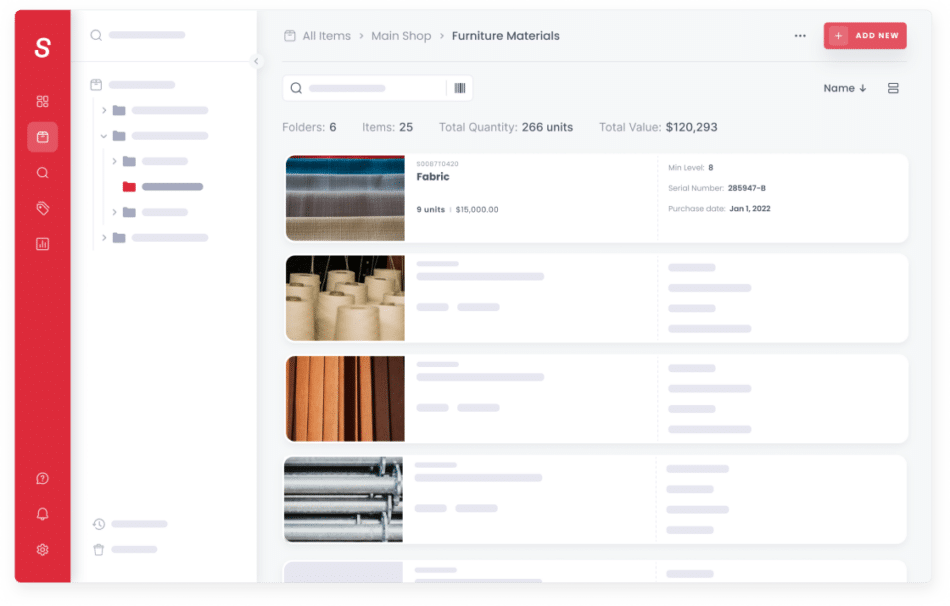Go to All Items breadcrumb
This screenshot has width=950, height=606.
pyautogui.click(x=326, y=36)
